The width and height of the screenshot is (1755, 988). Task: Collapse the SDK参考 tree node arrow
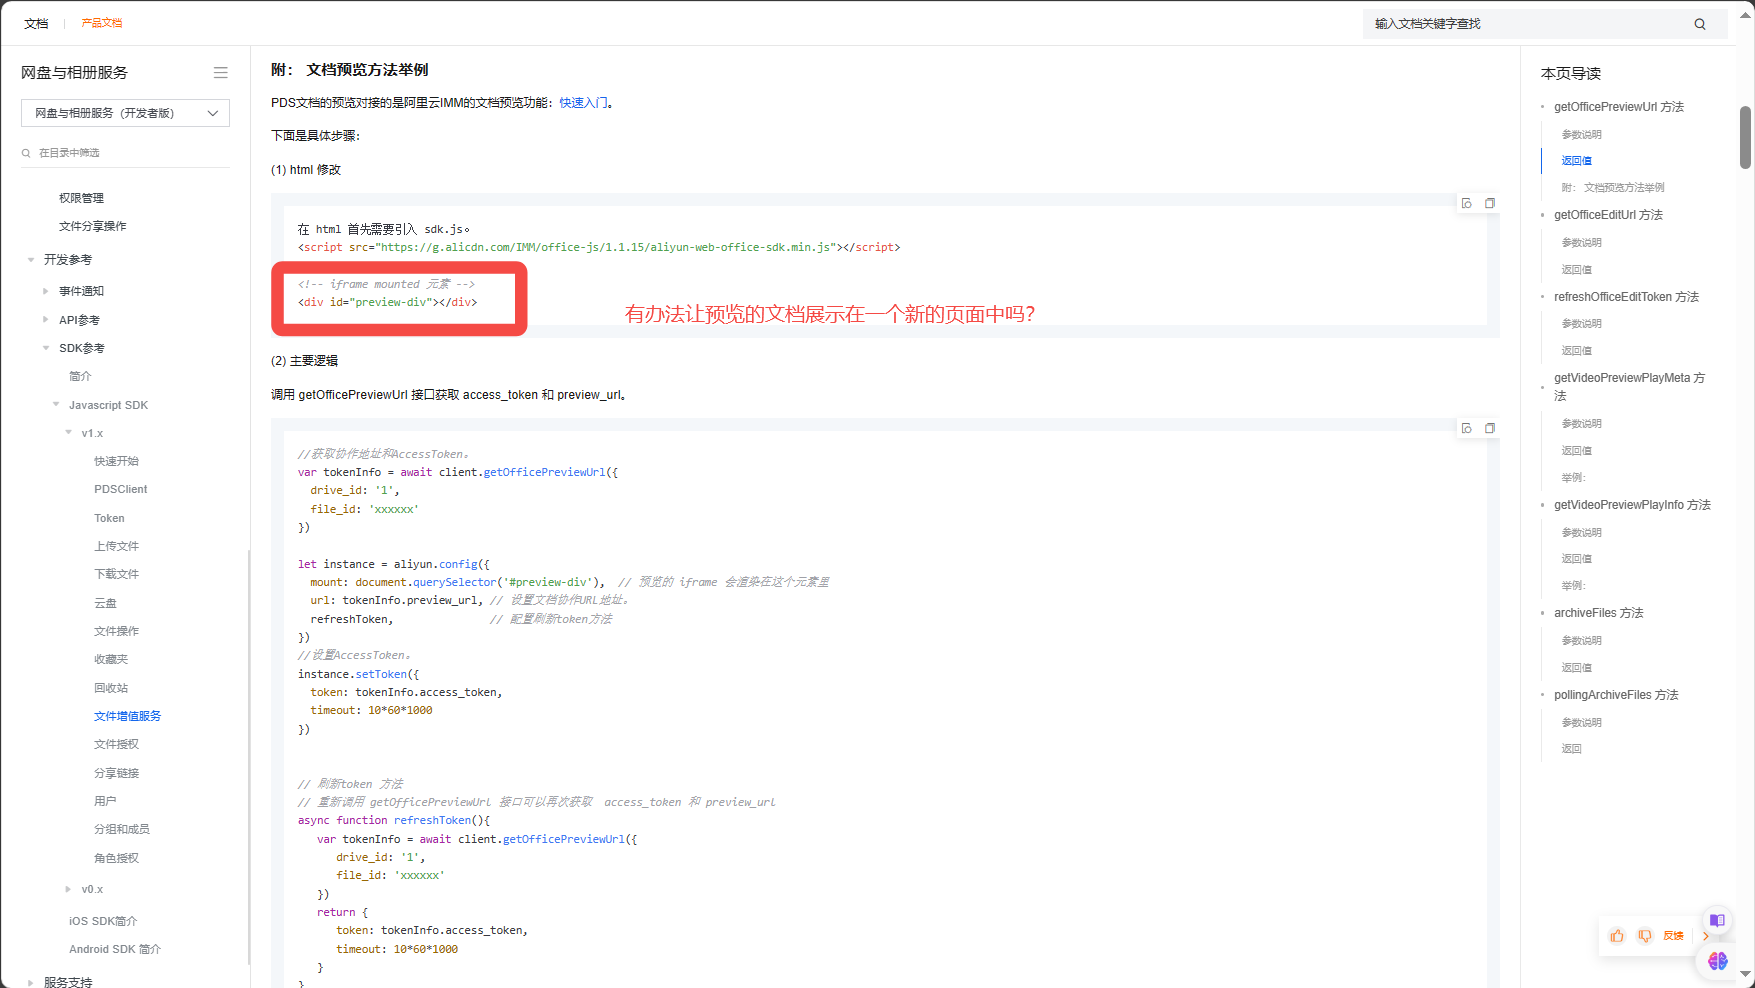click(46, 348)
